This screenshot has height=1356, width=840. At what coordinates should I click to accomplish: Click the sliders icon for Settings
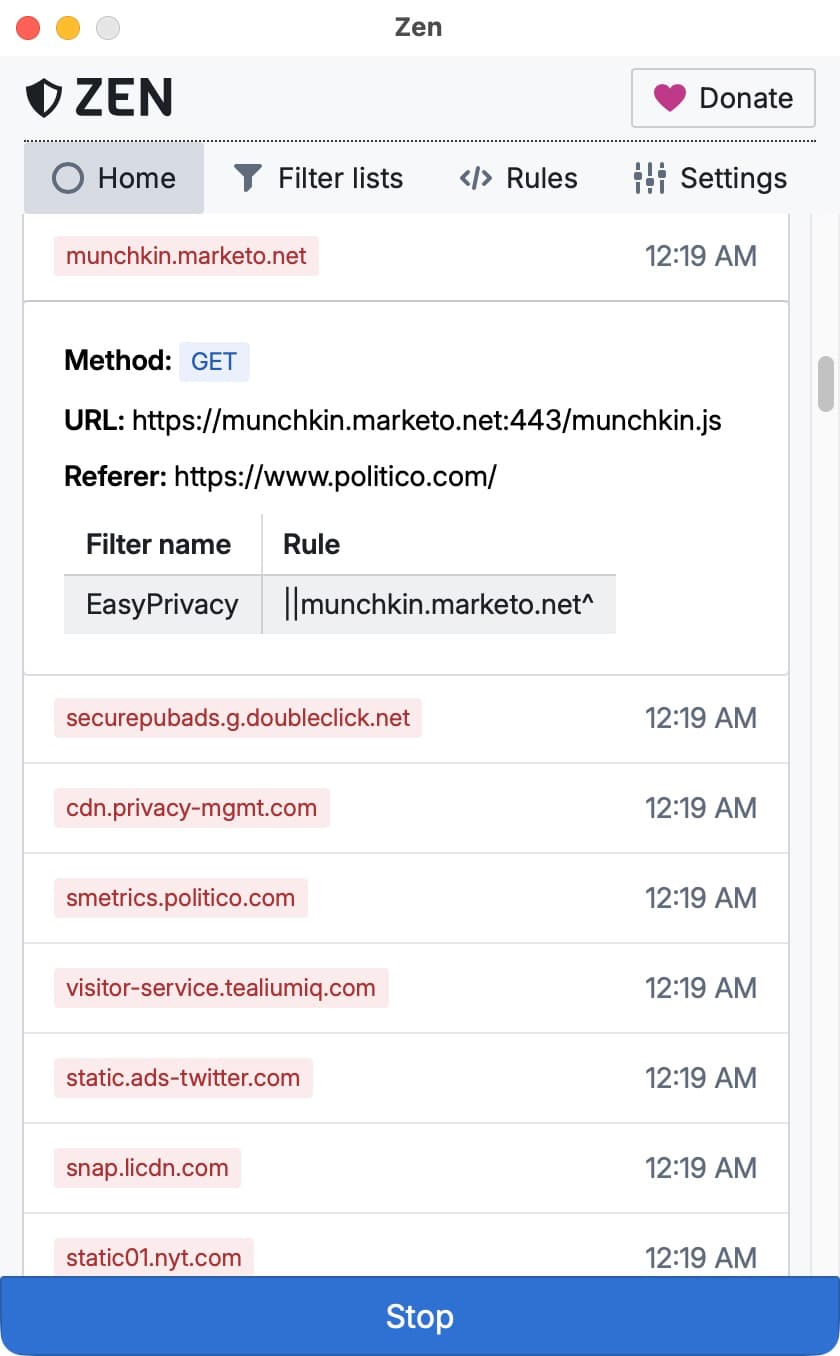(x=649, y=179)
